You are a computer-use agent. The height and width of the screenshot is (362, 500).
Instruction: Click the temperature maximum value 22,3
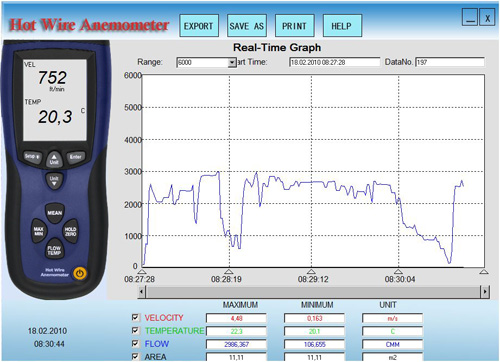pos(236,331)
